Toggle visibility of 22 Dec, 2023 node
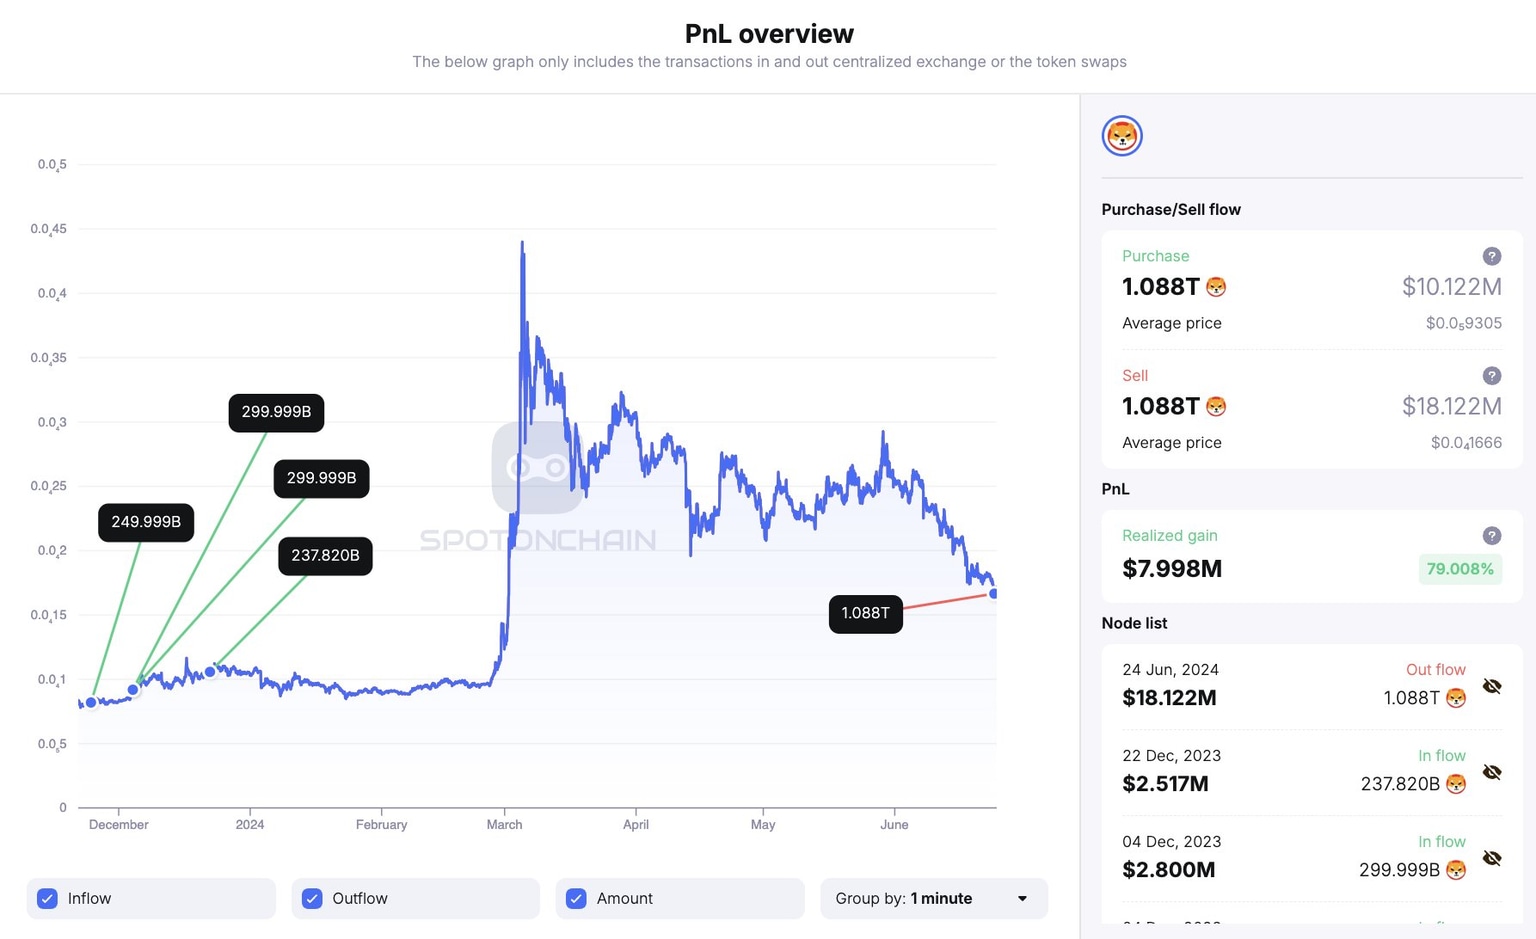The height and width of the screenshot is (939, 1536). click(1492, 772)
